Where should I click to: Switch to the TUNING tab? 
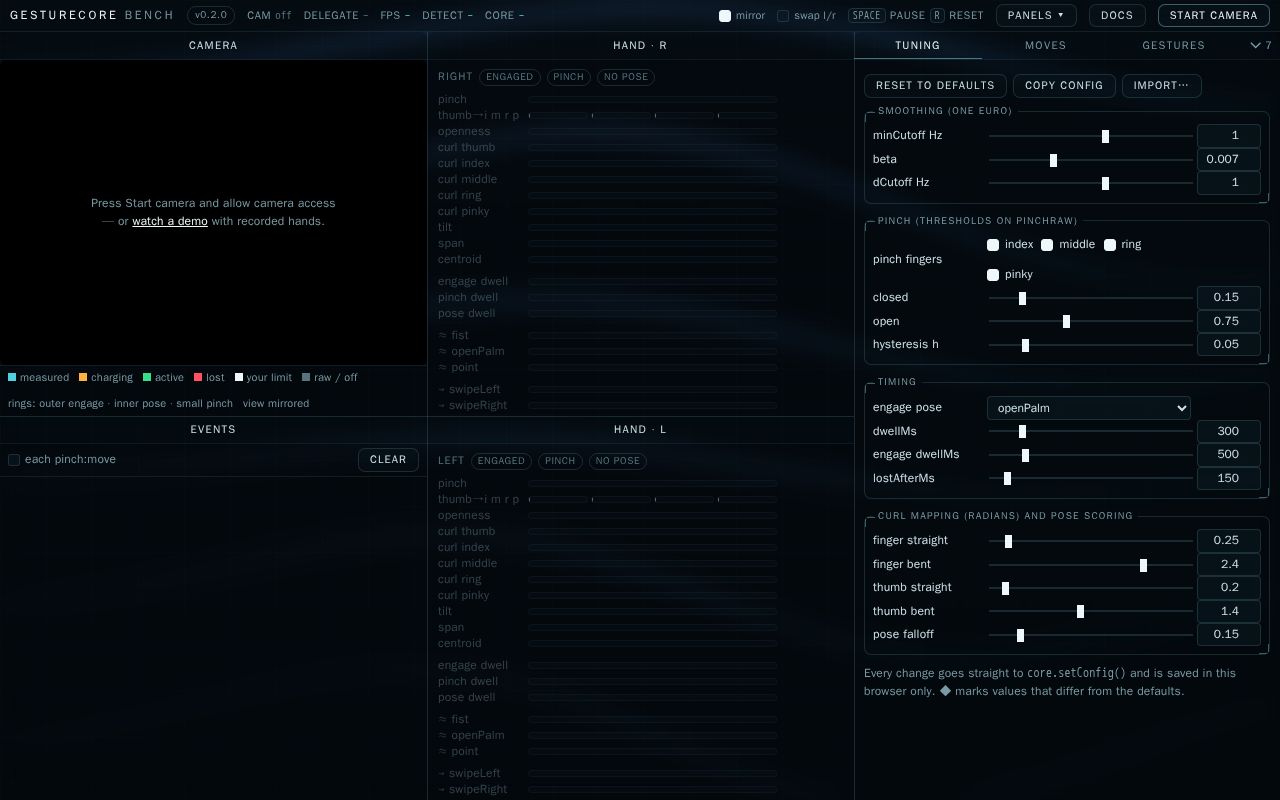pyautogui.click(x=917, y=45)
